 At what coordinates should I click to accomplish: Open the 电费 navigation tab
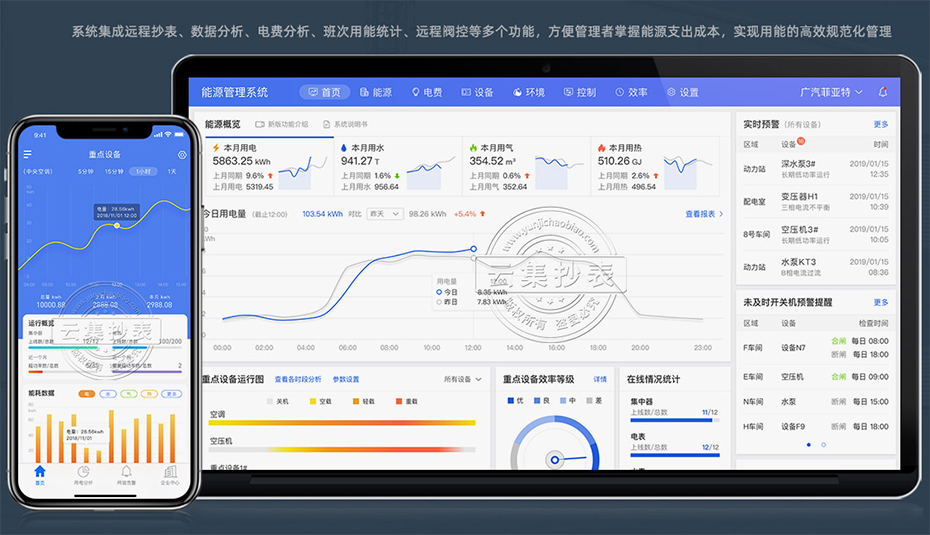tap(427, 92)
